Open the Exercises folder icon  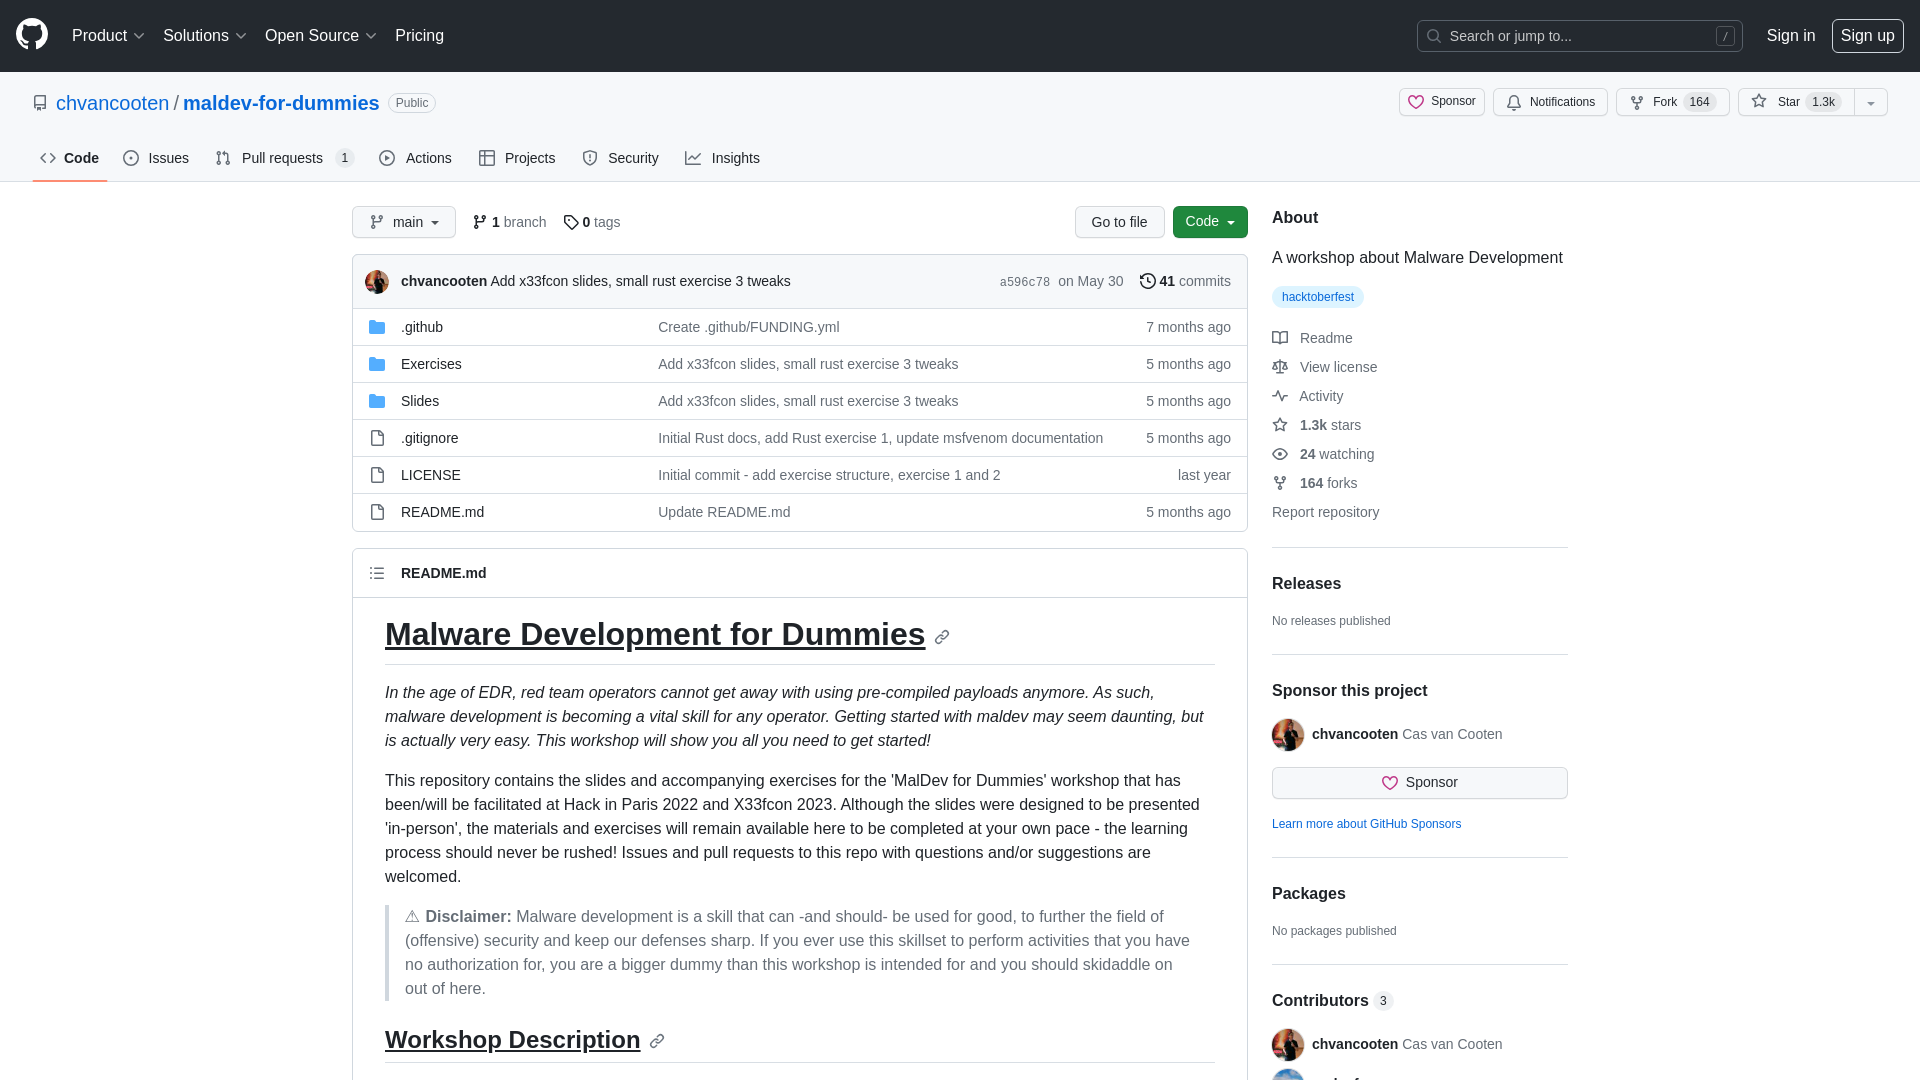point(377,364)
